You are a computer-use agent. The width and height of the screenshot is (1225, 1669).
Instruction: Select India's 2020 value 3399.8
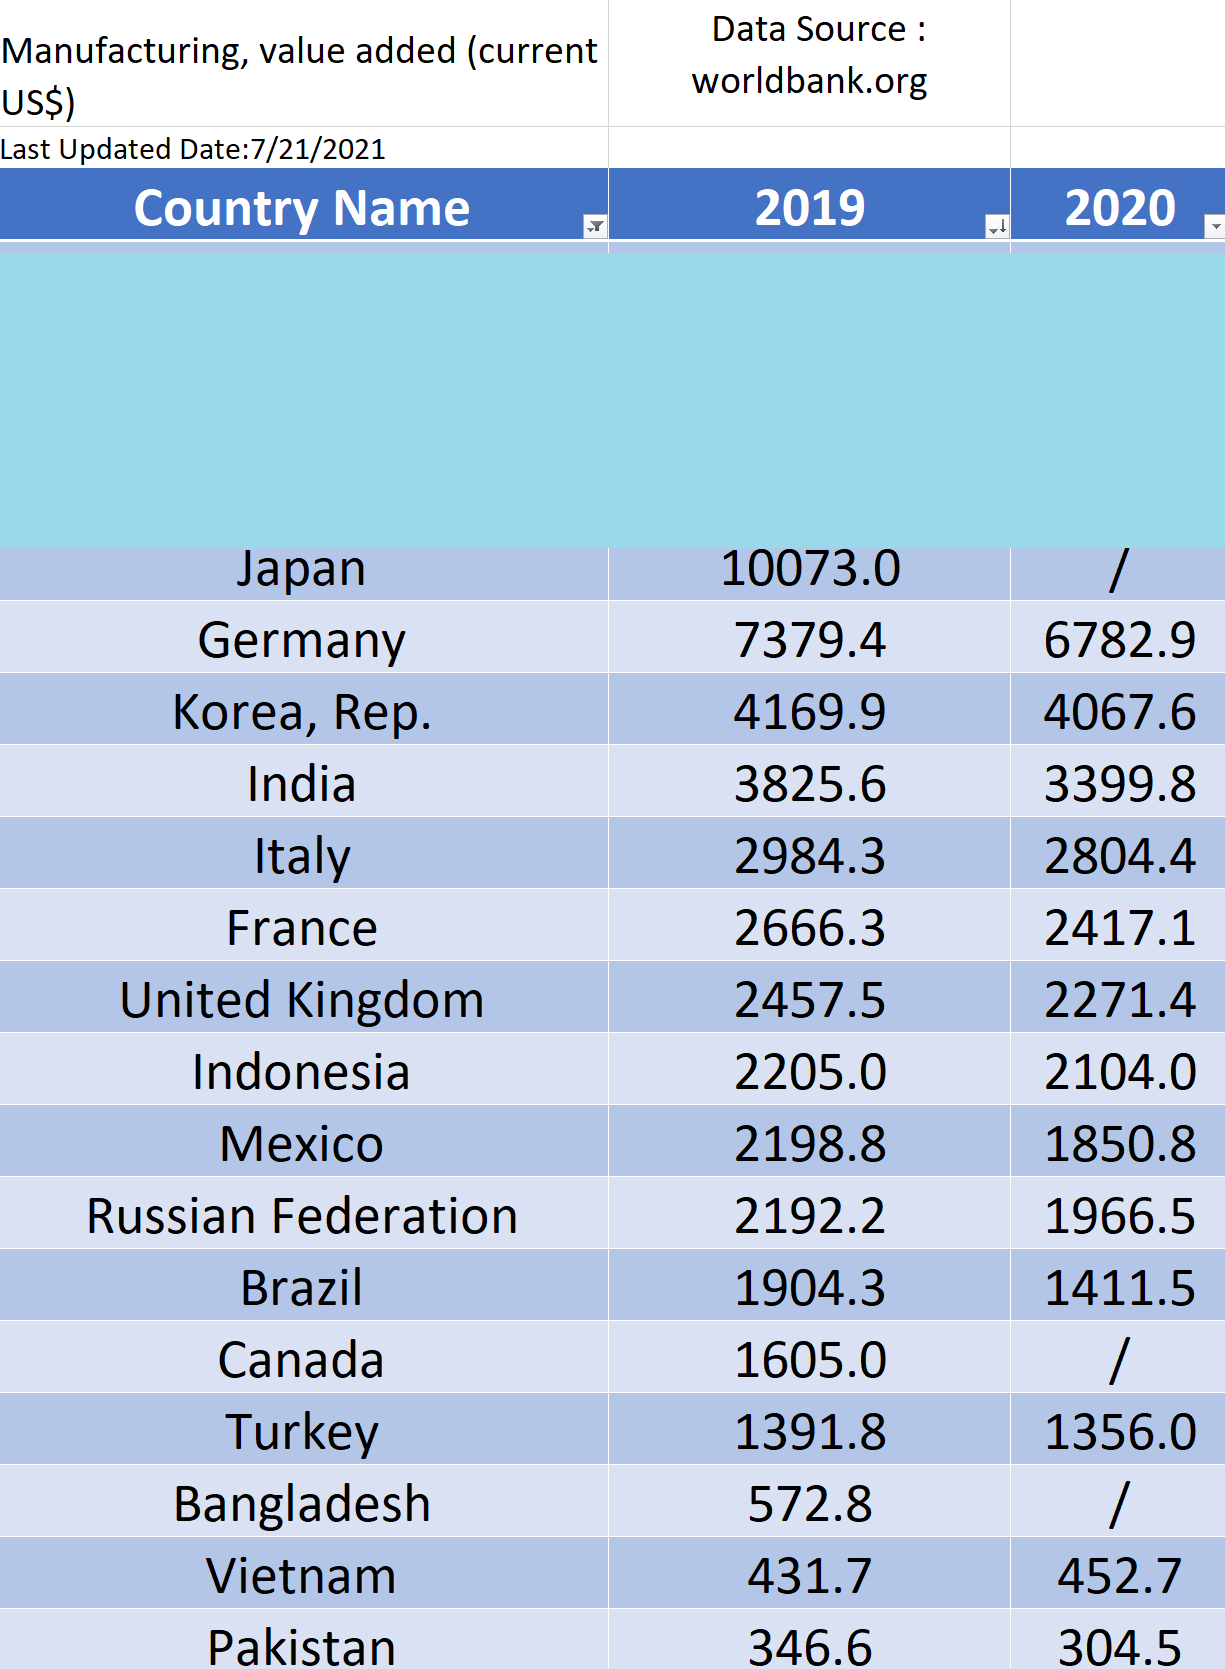point(1118,781)
